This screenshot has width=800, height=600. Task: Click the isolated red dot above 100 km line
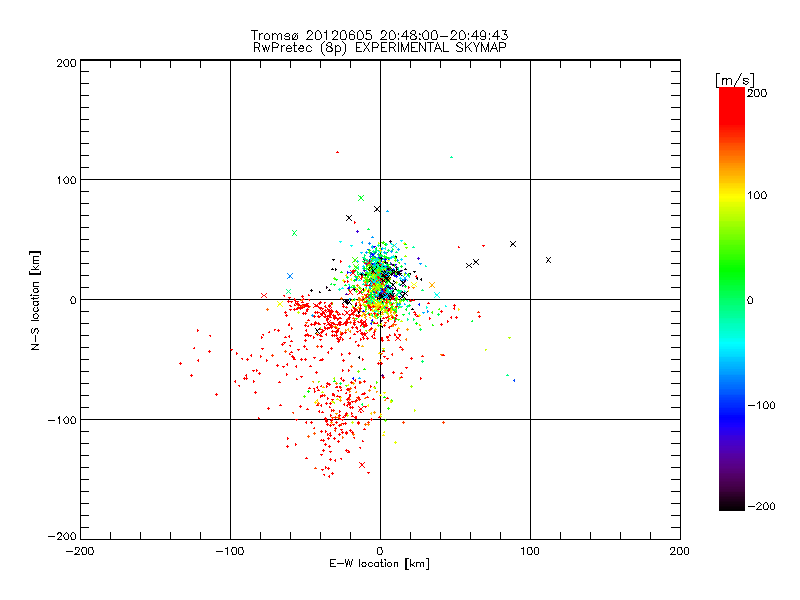point(337,152)
